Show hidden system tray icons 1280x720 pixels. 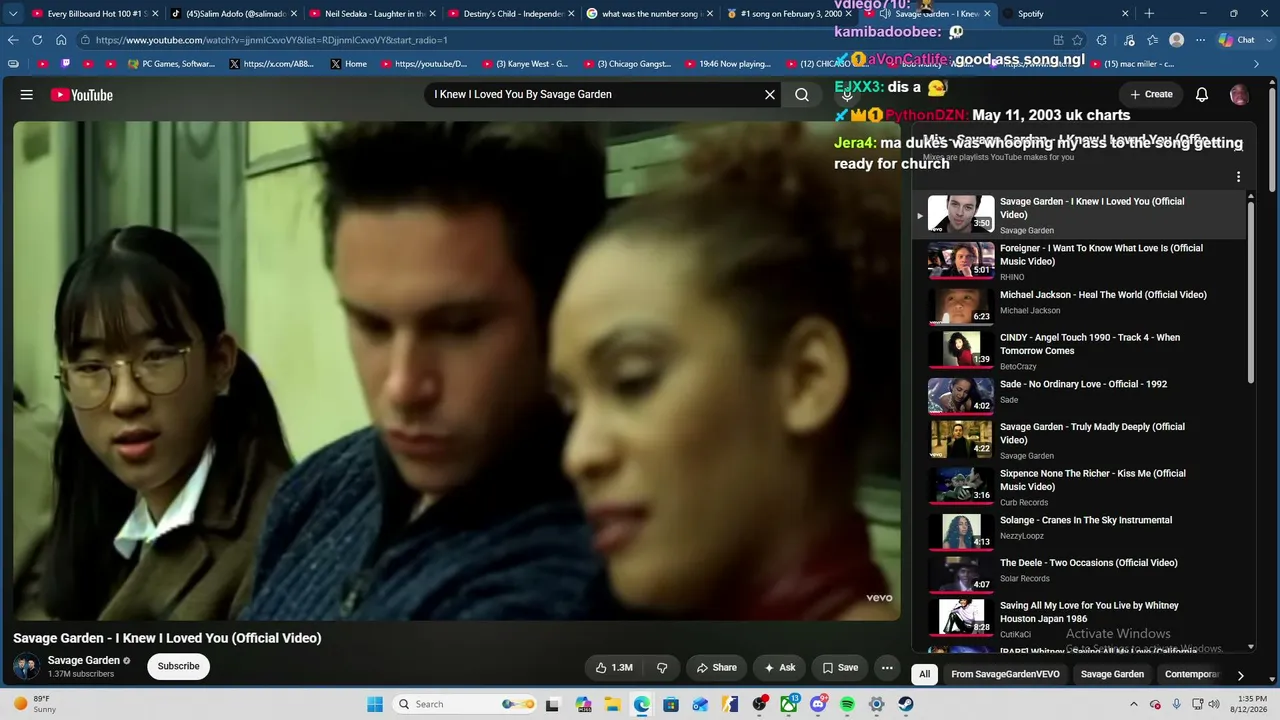click(x=1136, y=704)
